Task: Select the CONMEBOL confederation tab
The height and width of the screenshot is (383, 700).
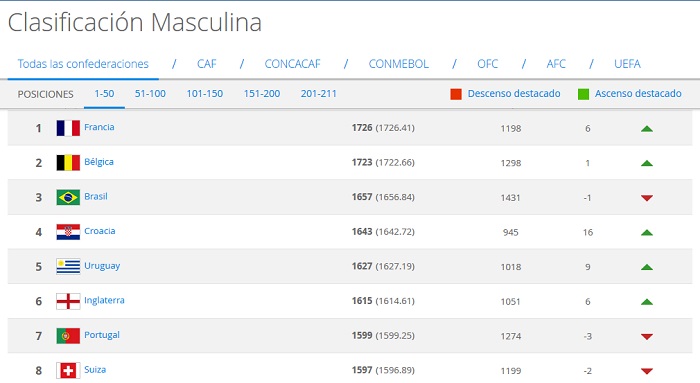Action: click(399, 64)
